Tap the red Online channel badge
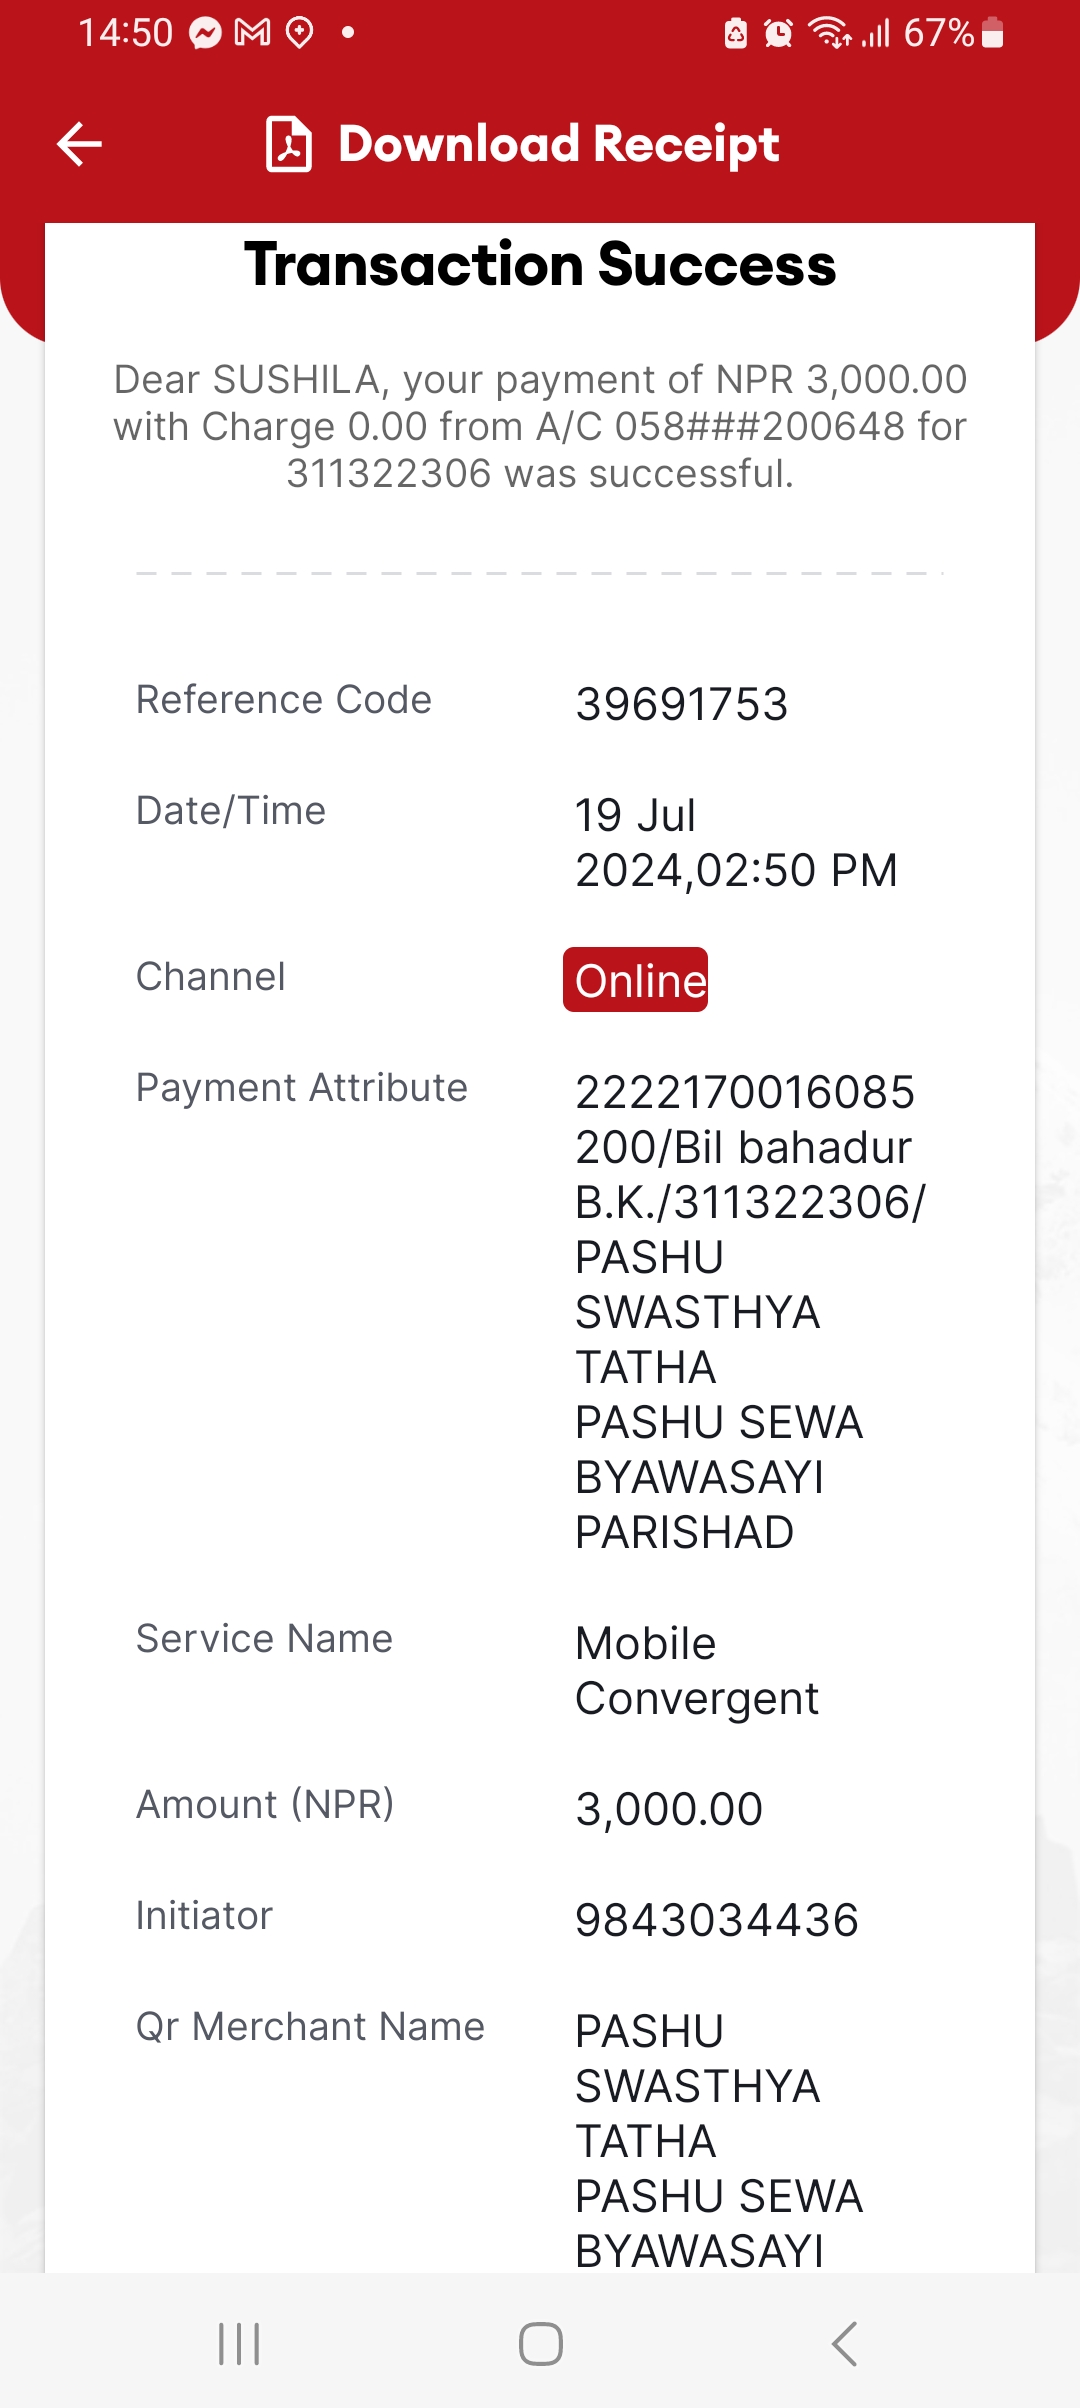This screenshot has width=1080, height=2408. click(635, 980)
